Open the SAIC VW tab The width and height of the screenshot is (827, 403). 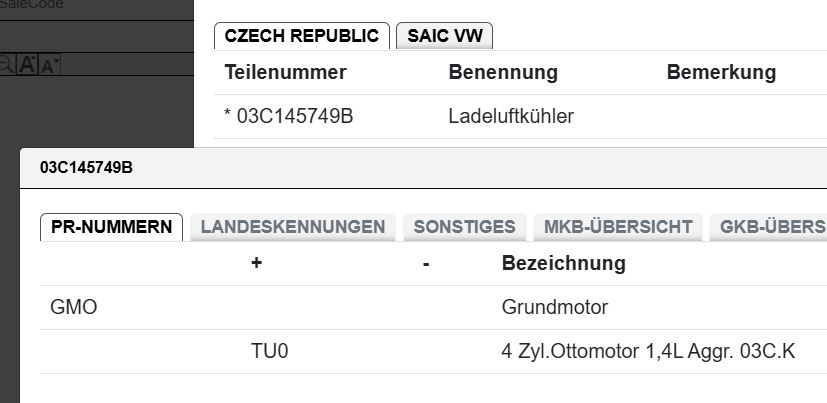[444, 36]
